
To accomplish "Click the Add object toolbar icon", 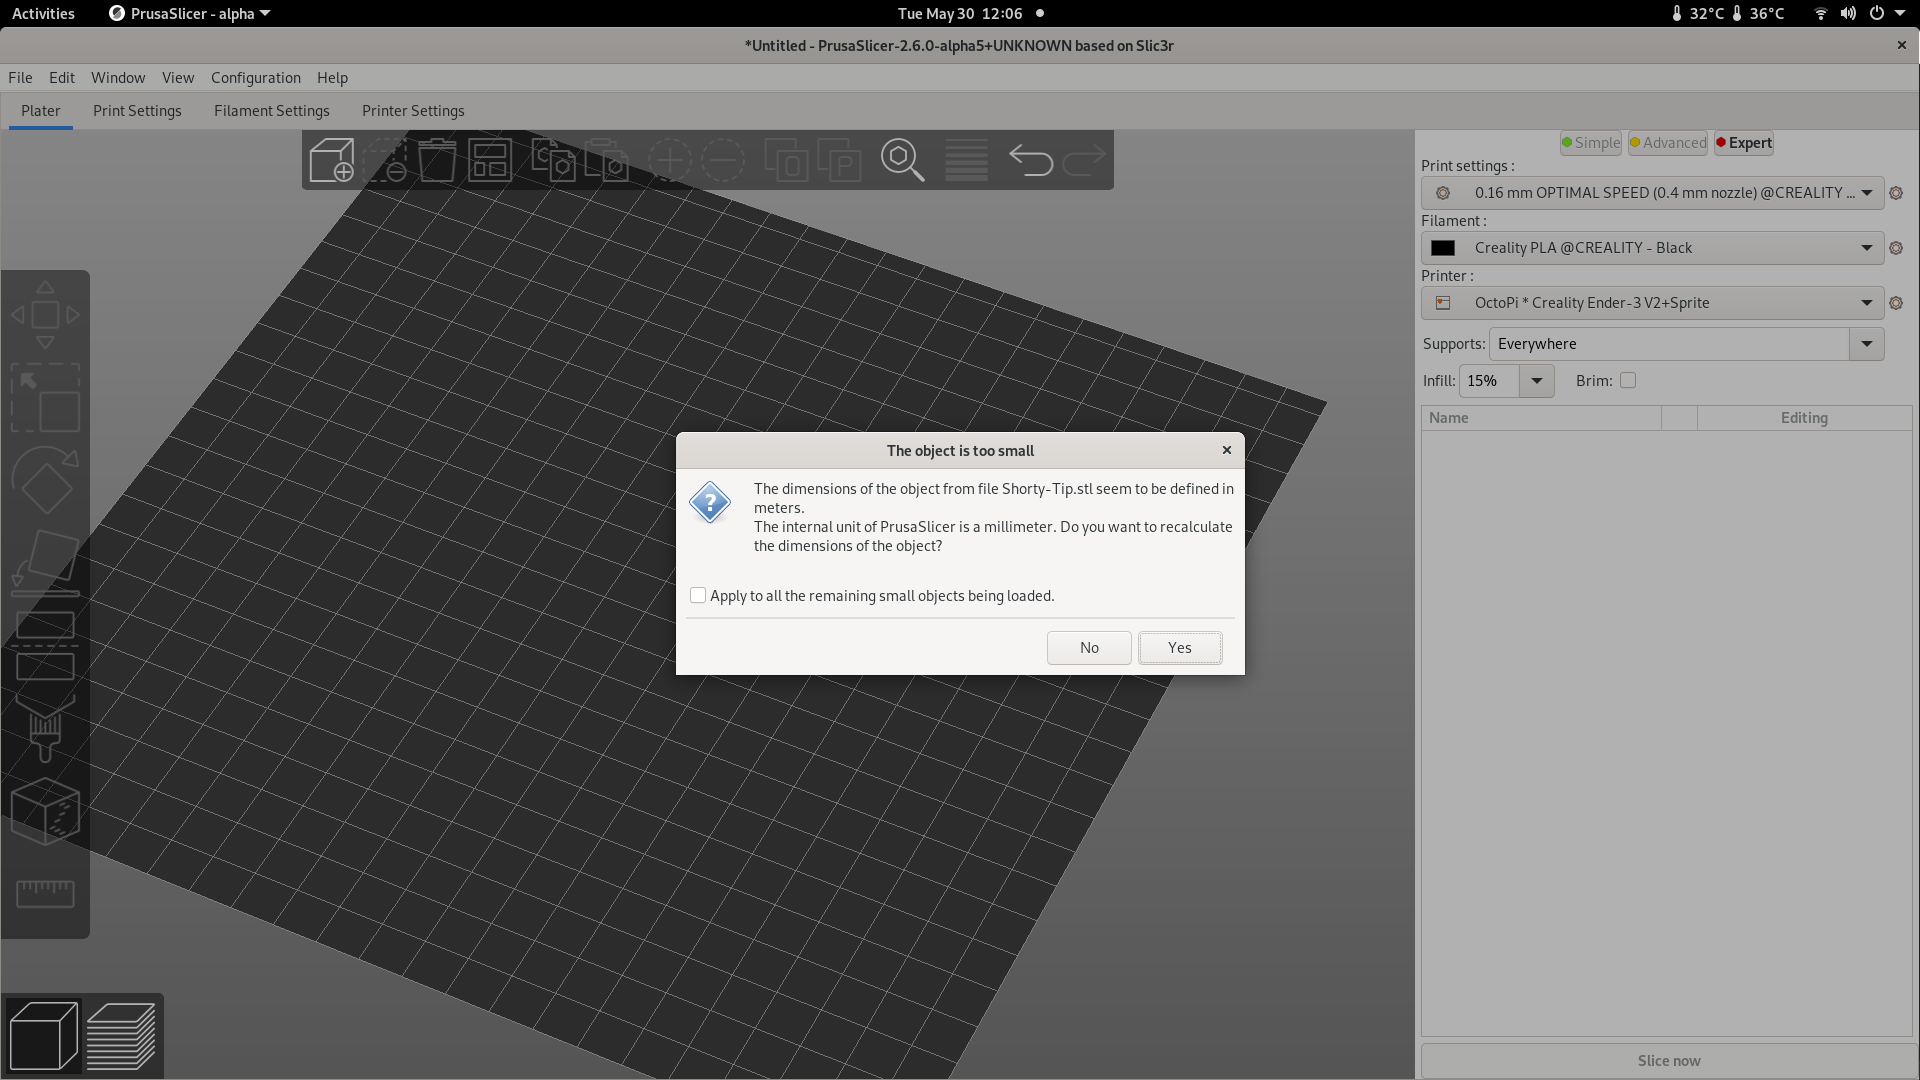I will point(332,160).
